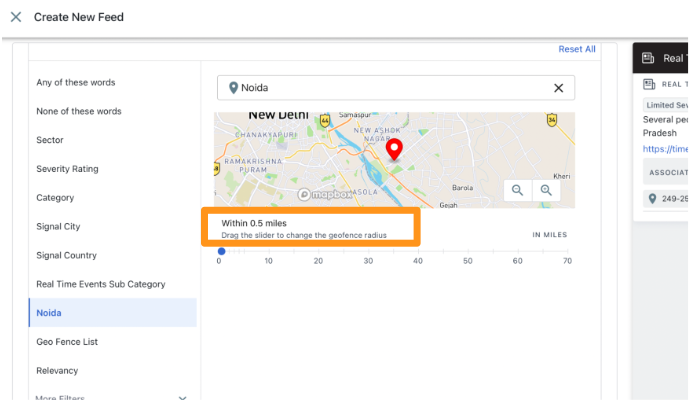Click the 'Within 0.5 miles' text

tap(254, 223)
